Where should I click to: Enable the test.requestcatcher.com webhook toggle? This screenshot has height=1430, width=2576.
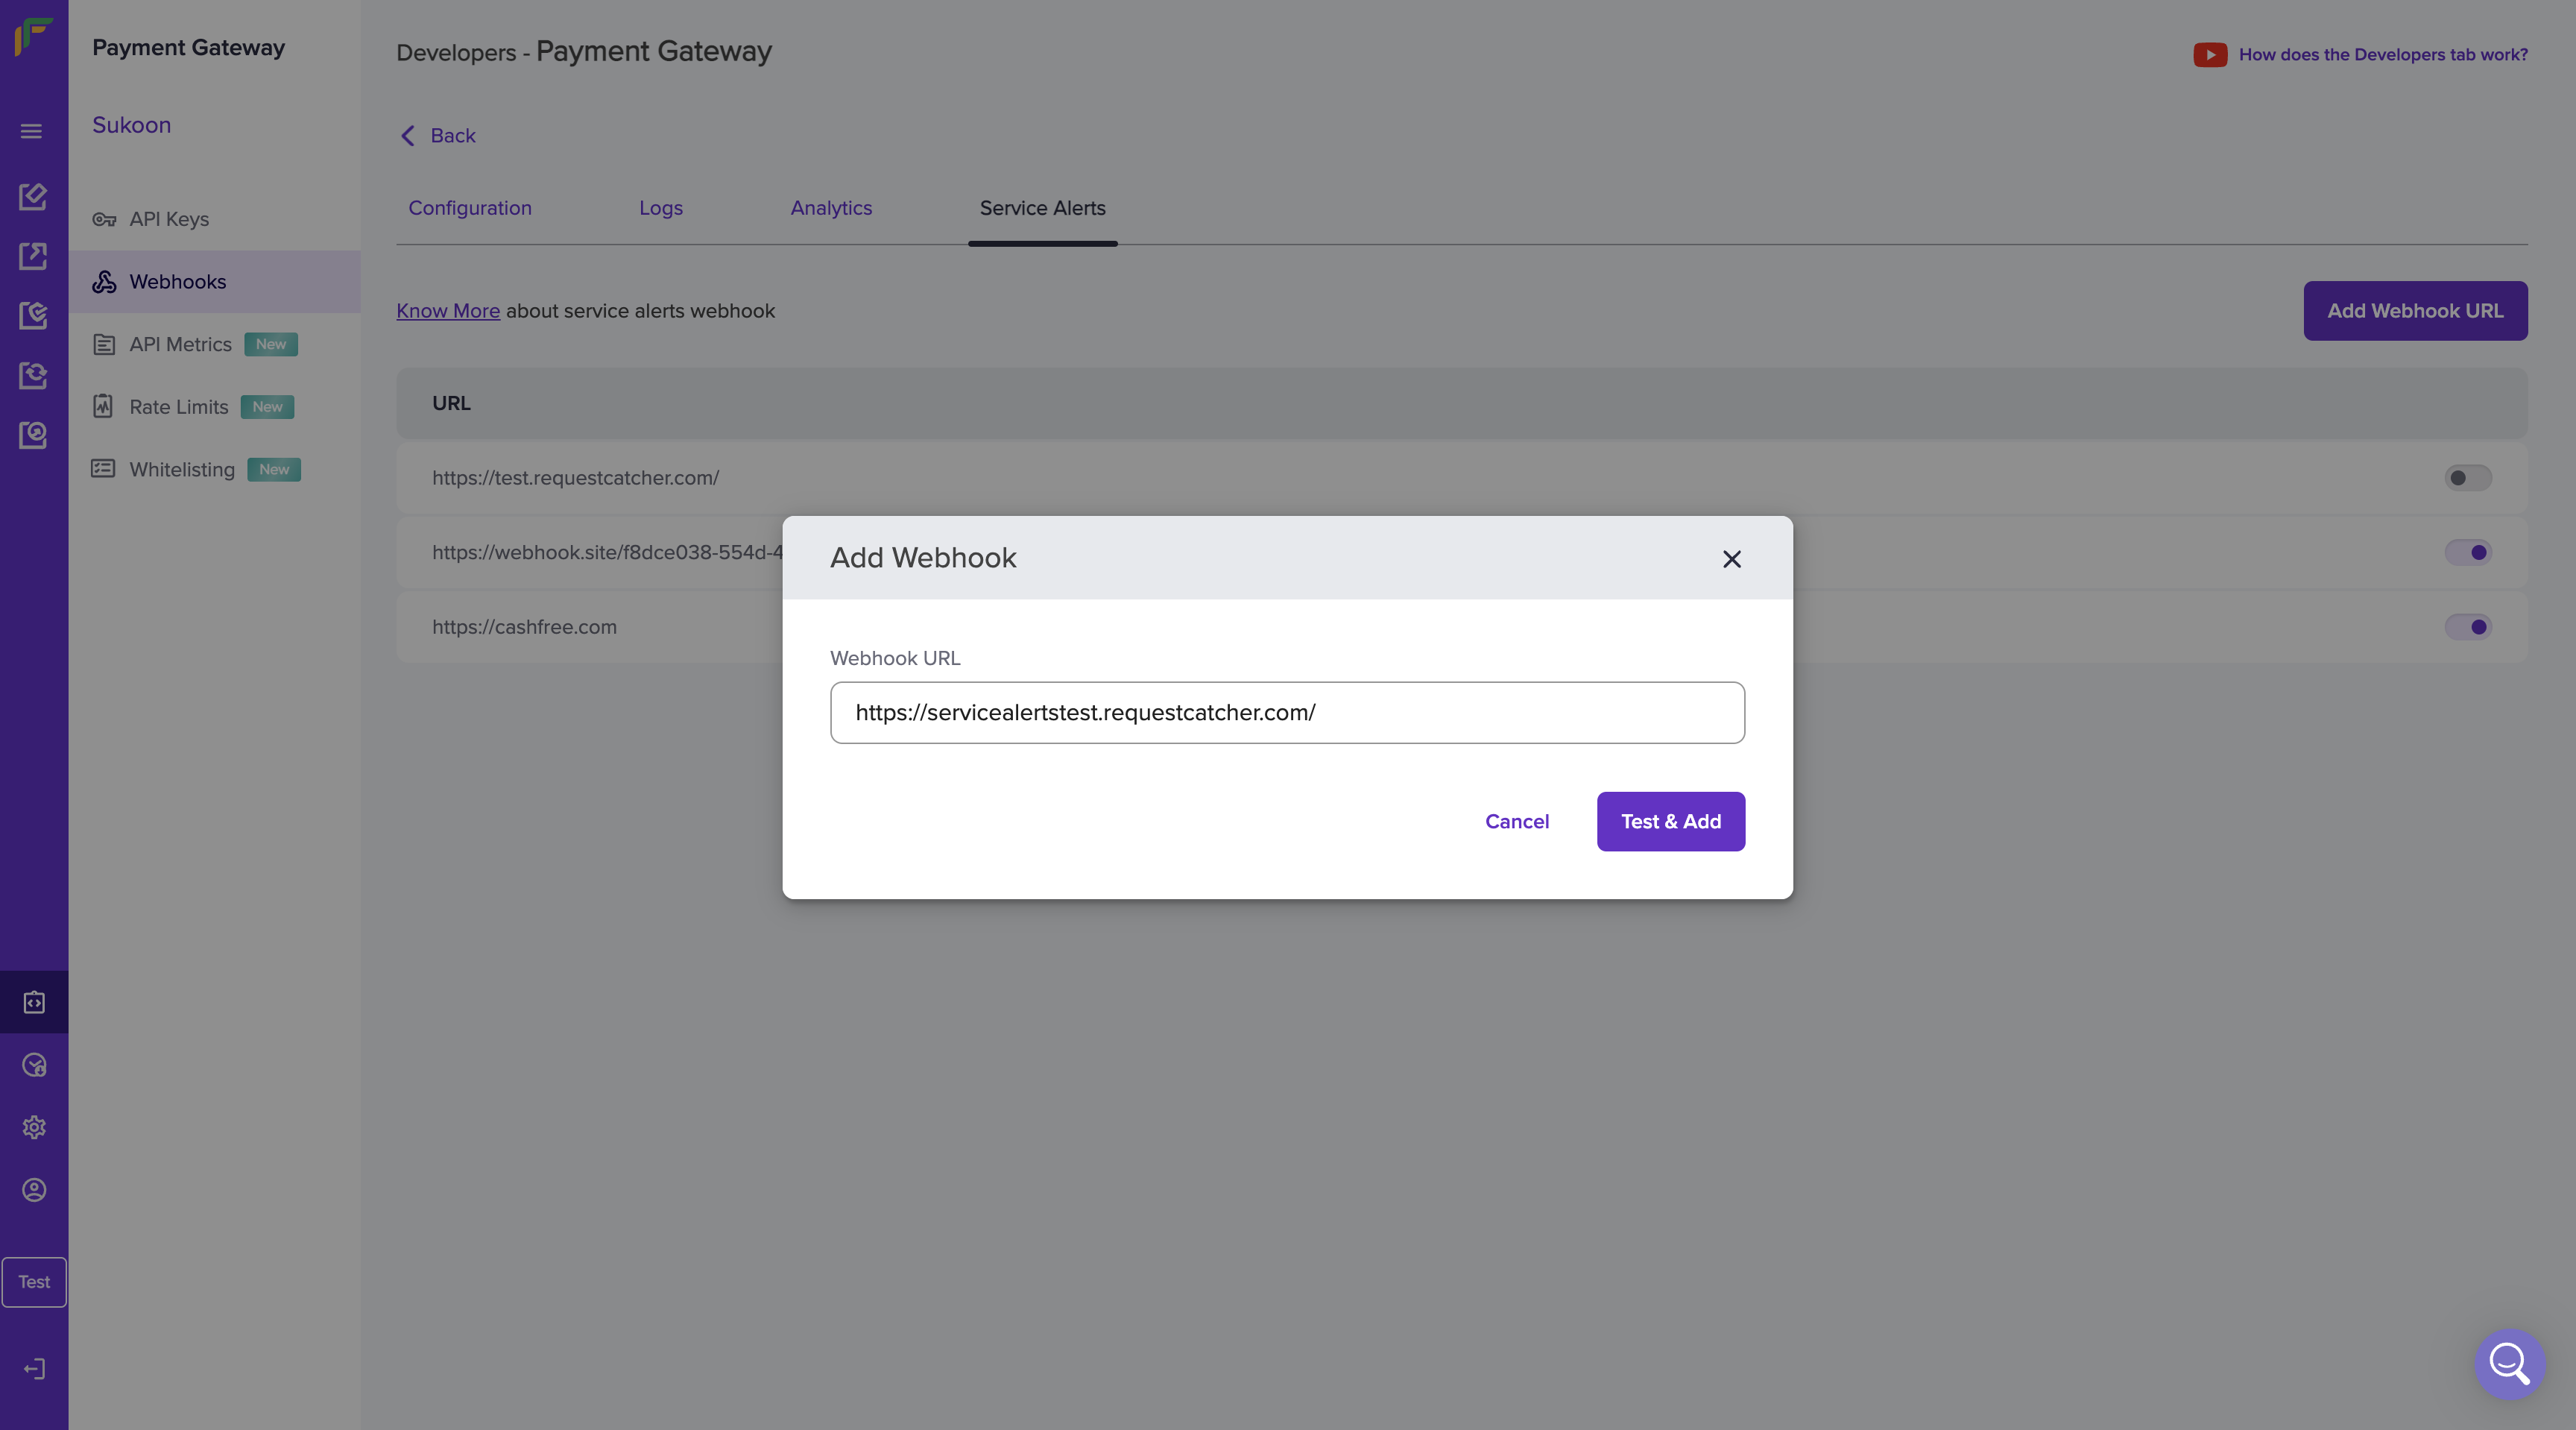[2467, 478]
